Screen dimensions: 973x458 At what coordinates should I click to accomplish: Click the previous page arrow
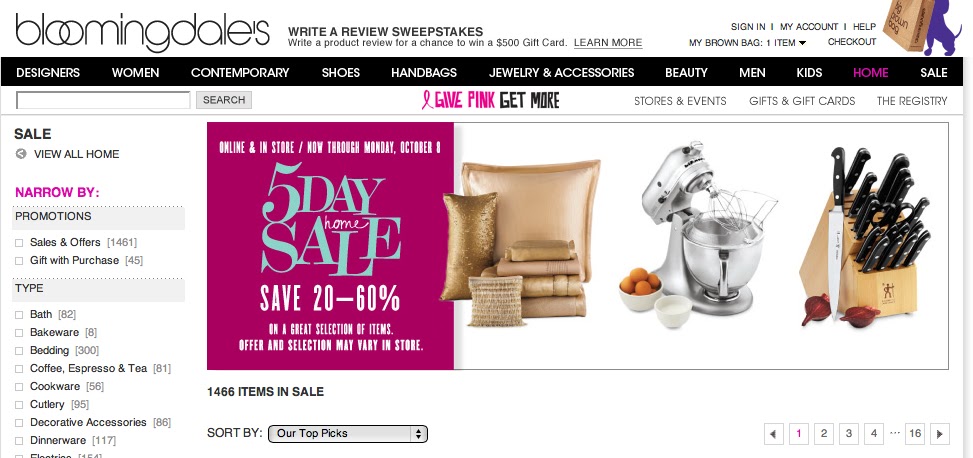tap(773, 434)
